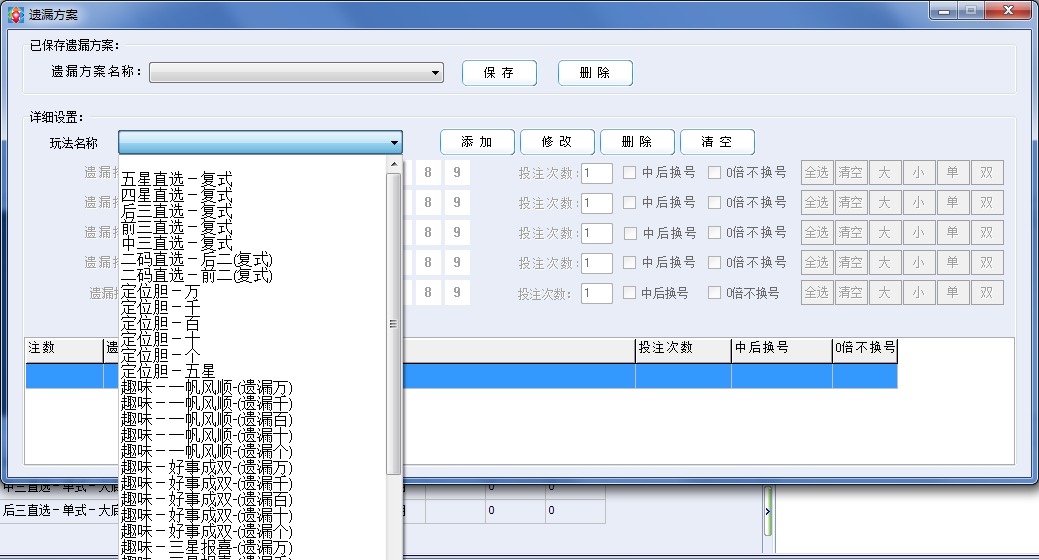The width and height of the screenshot is (1039, 560).
Task: Click the 双 button in the last row
Action: pyautogui.click(x=986, y=292)
